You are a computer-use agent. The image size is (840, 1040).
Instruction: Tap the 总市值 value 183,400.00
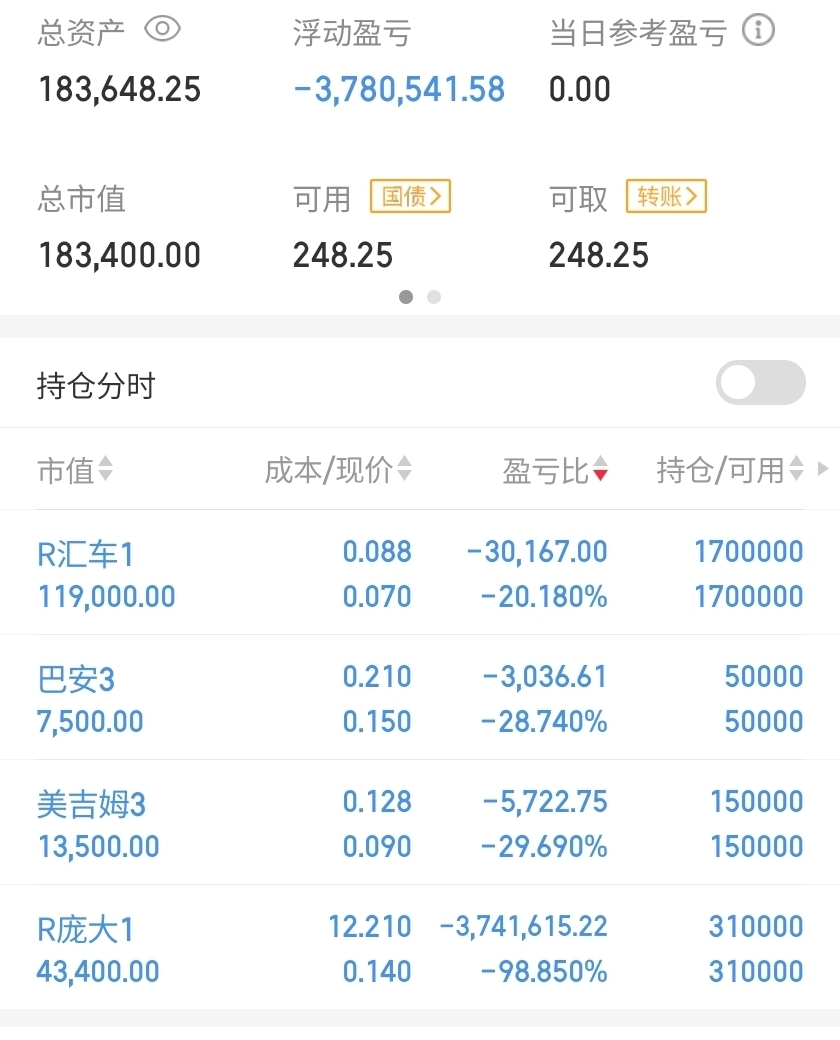tap(119, 255)
